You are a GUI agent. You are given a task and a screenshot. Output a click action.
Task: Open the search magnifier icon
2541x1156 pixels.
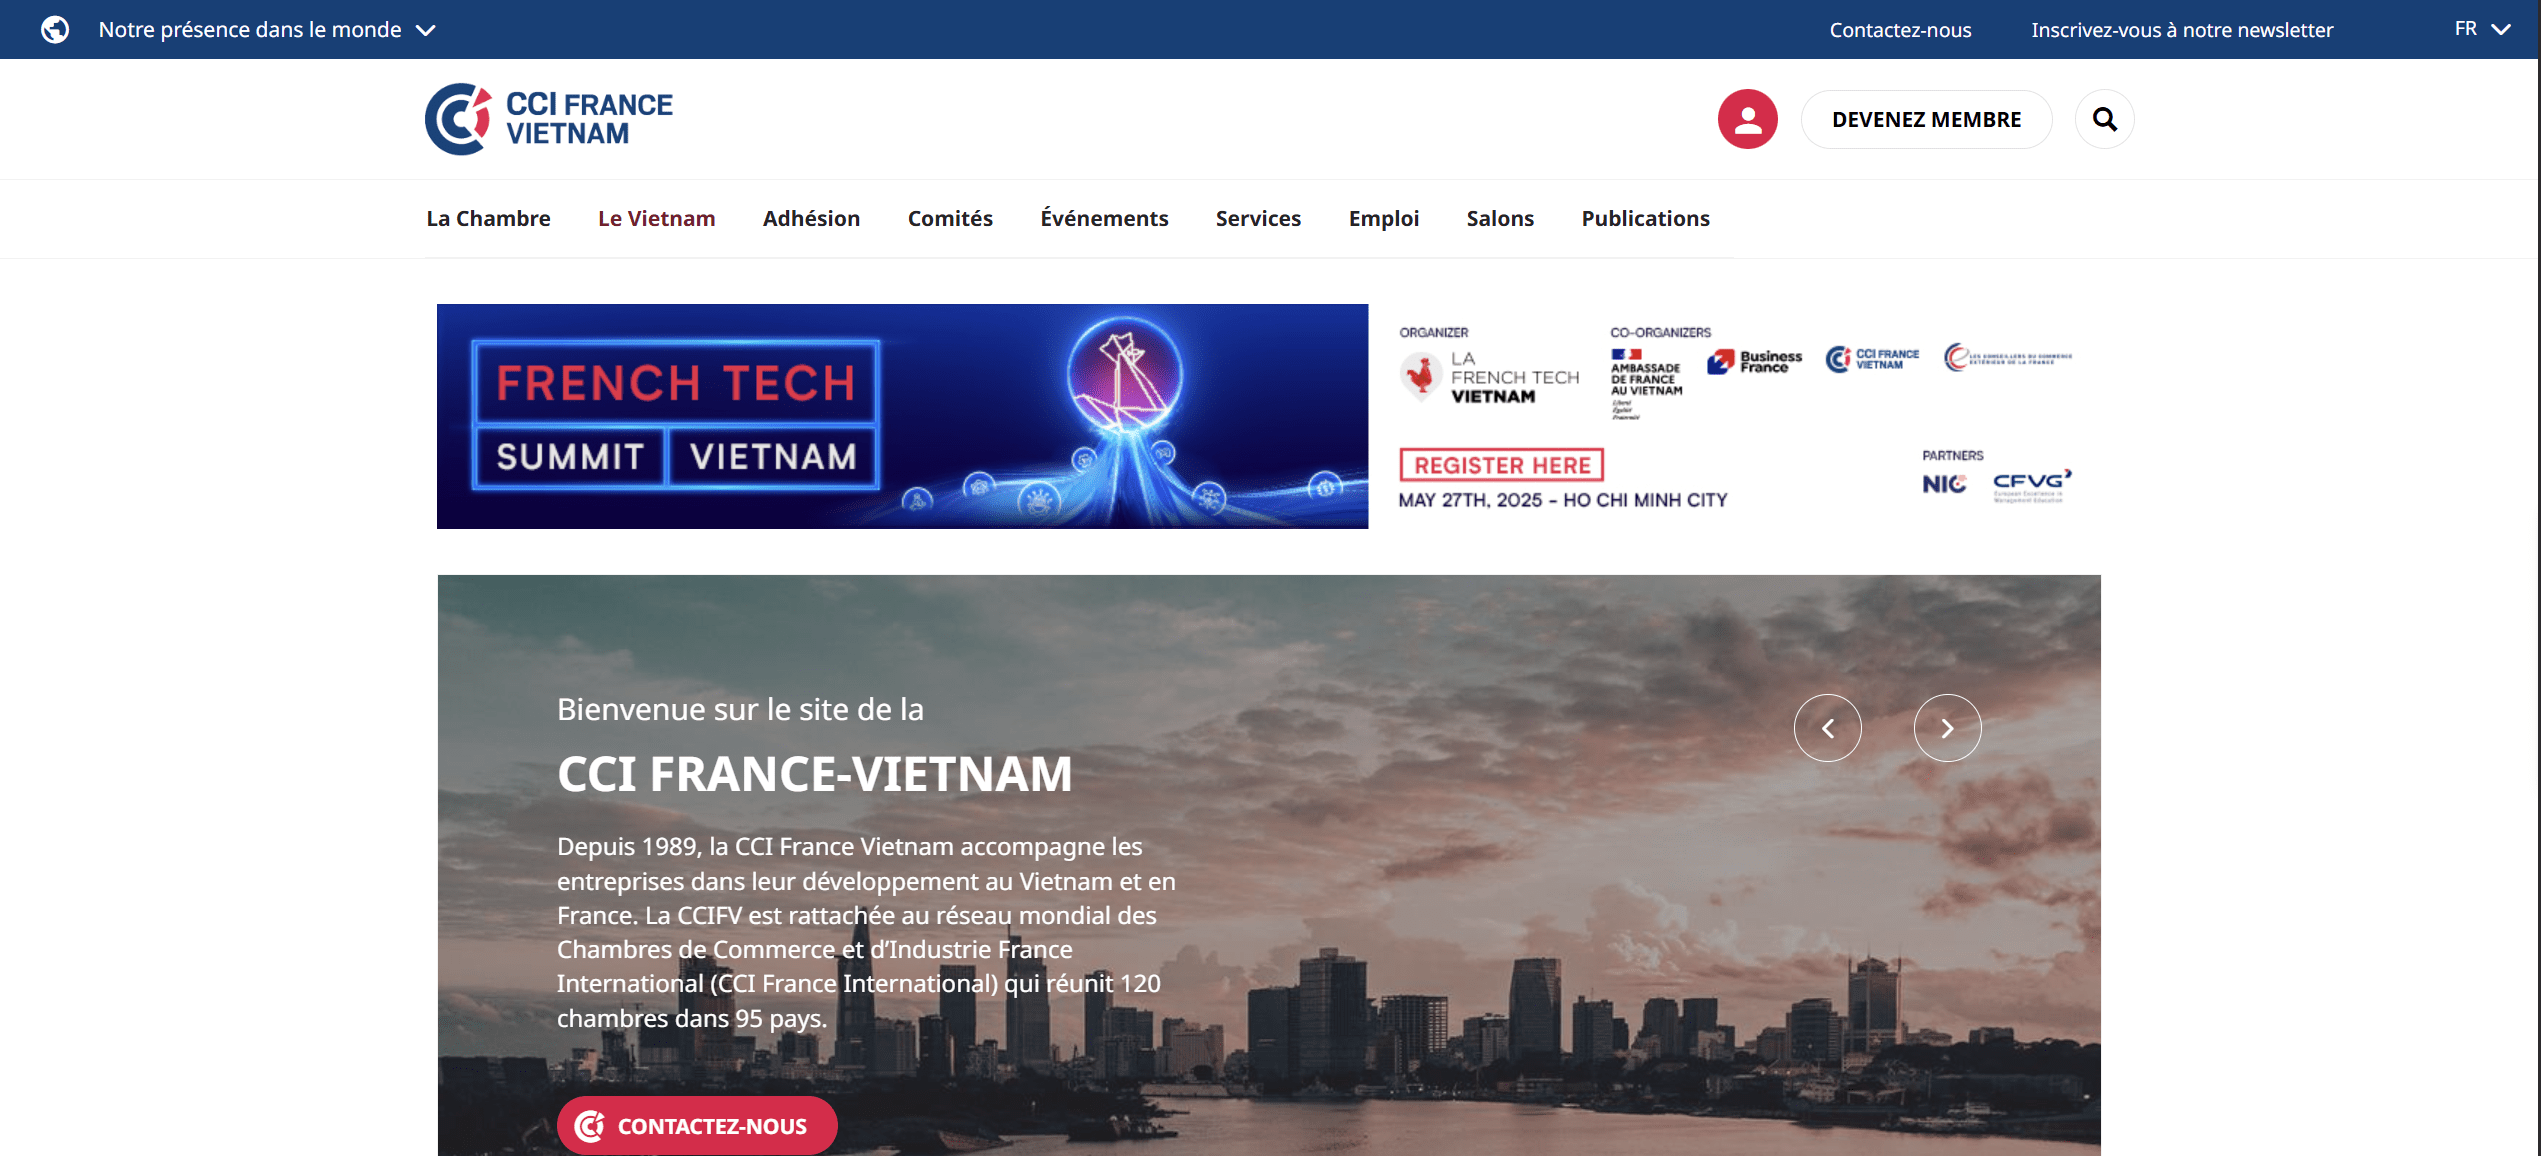tap(2104, 119)
